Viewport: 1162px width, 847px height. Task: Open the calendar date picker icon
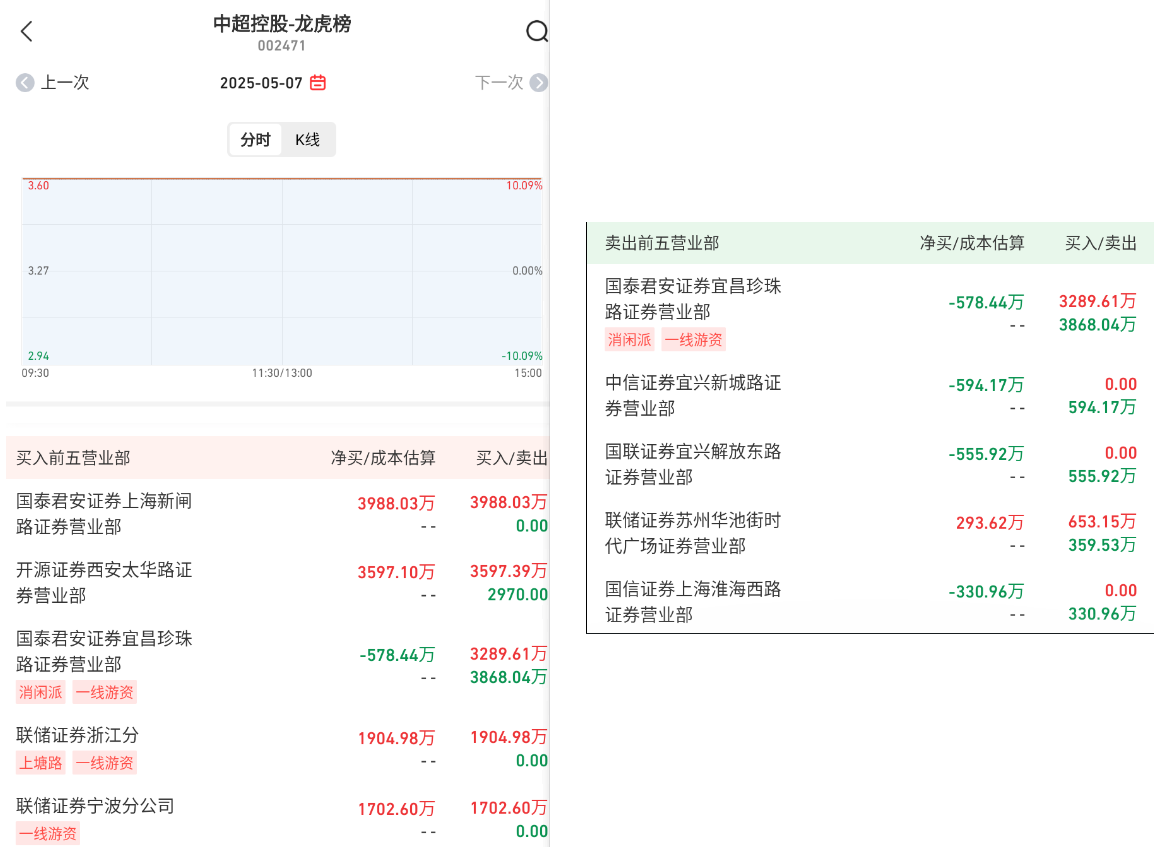(x=318, y=83)
